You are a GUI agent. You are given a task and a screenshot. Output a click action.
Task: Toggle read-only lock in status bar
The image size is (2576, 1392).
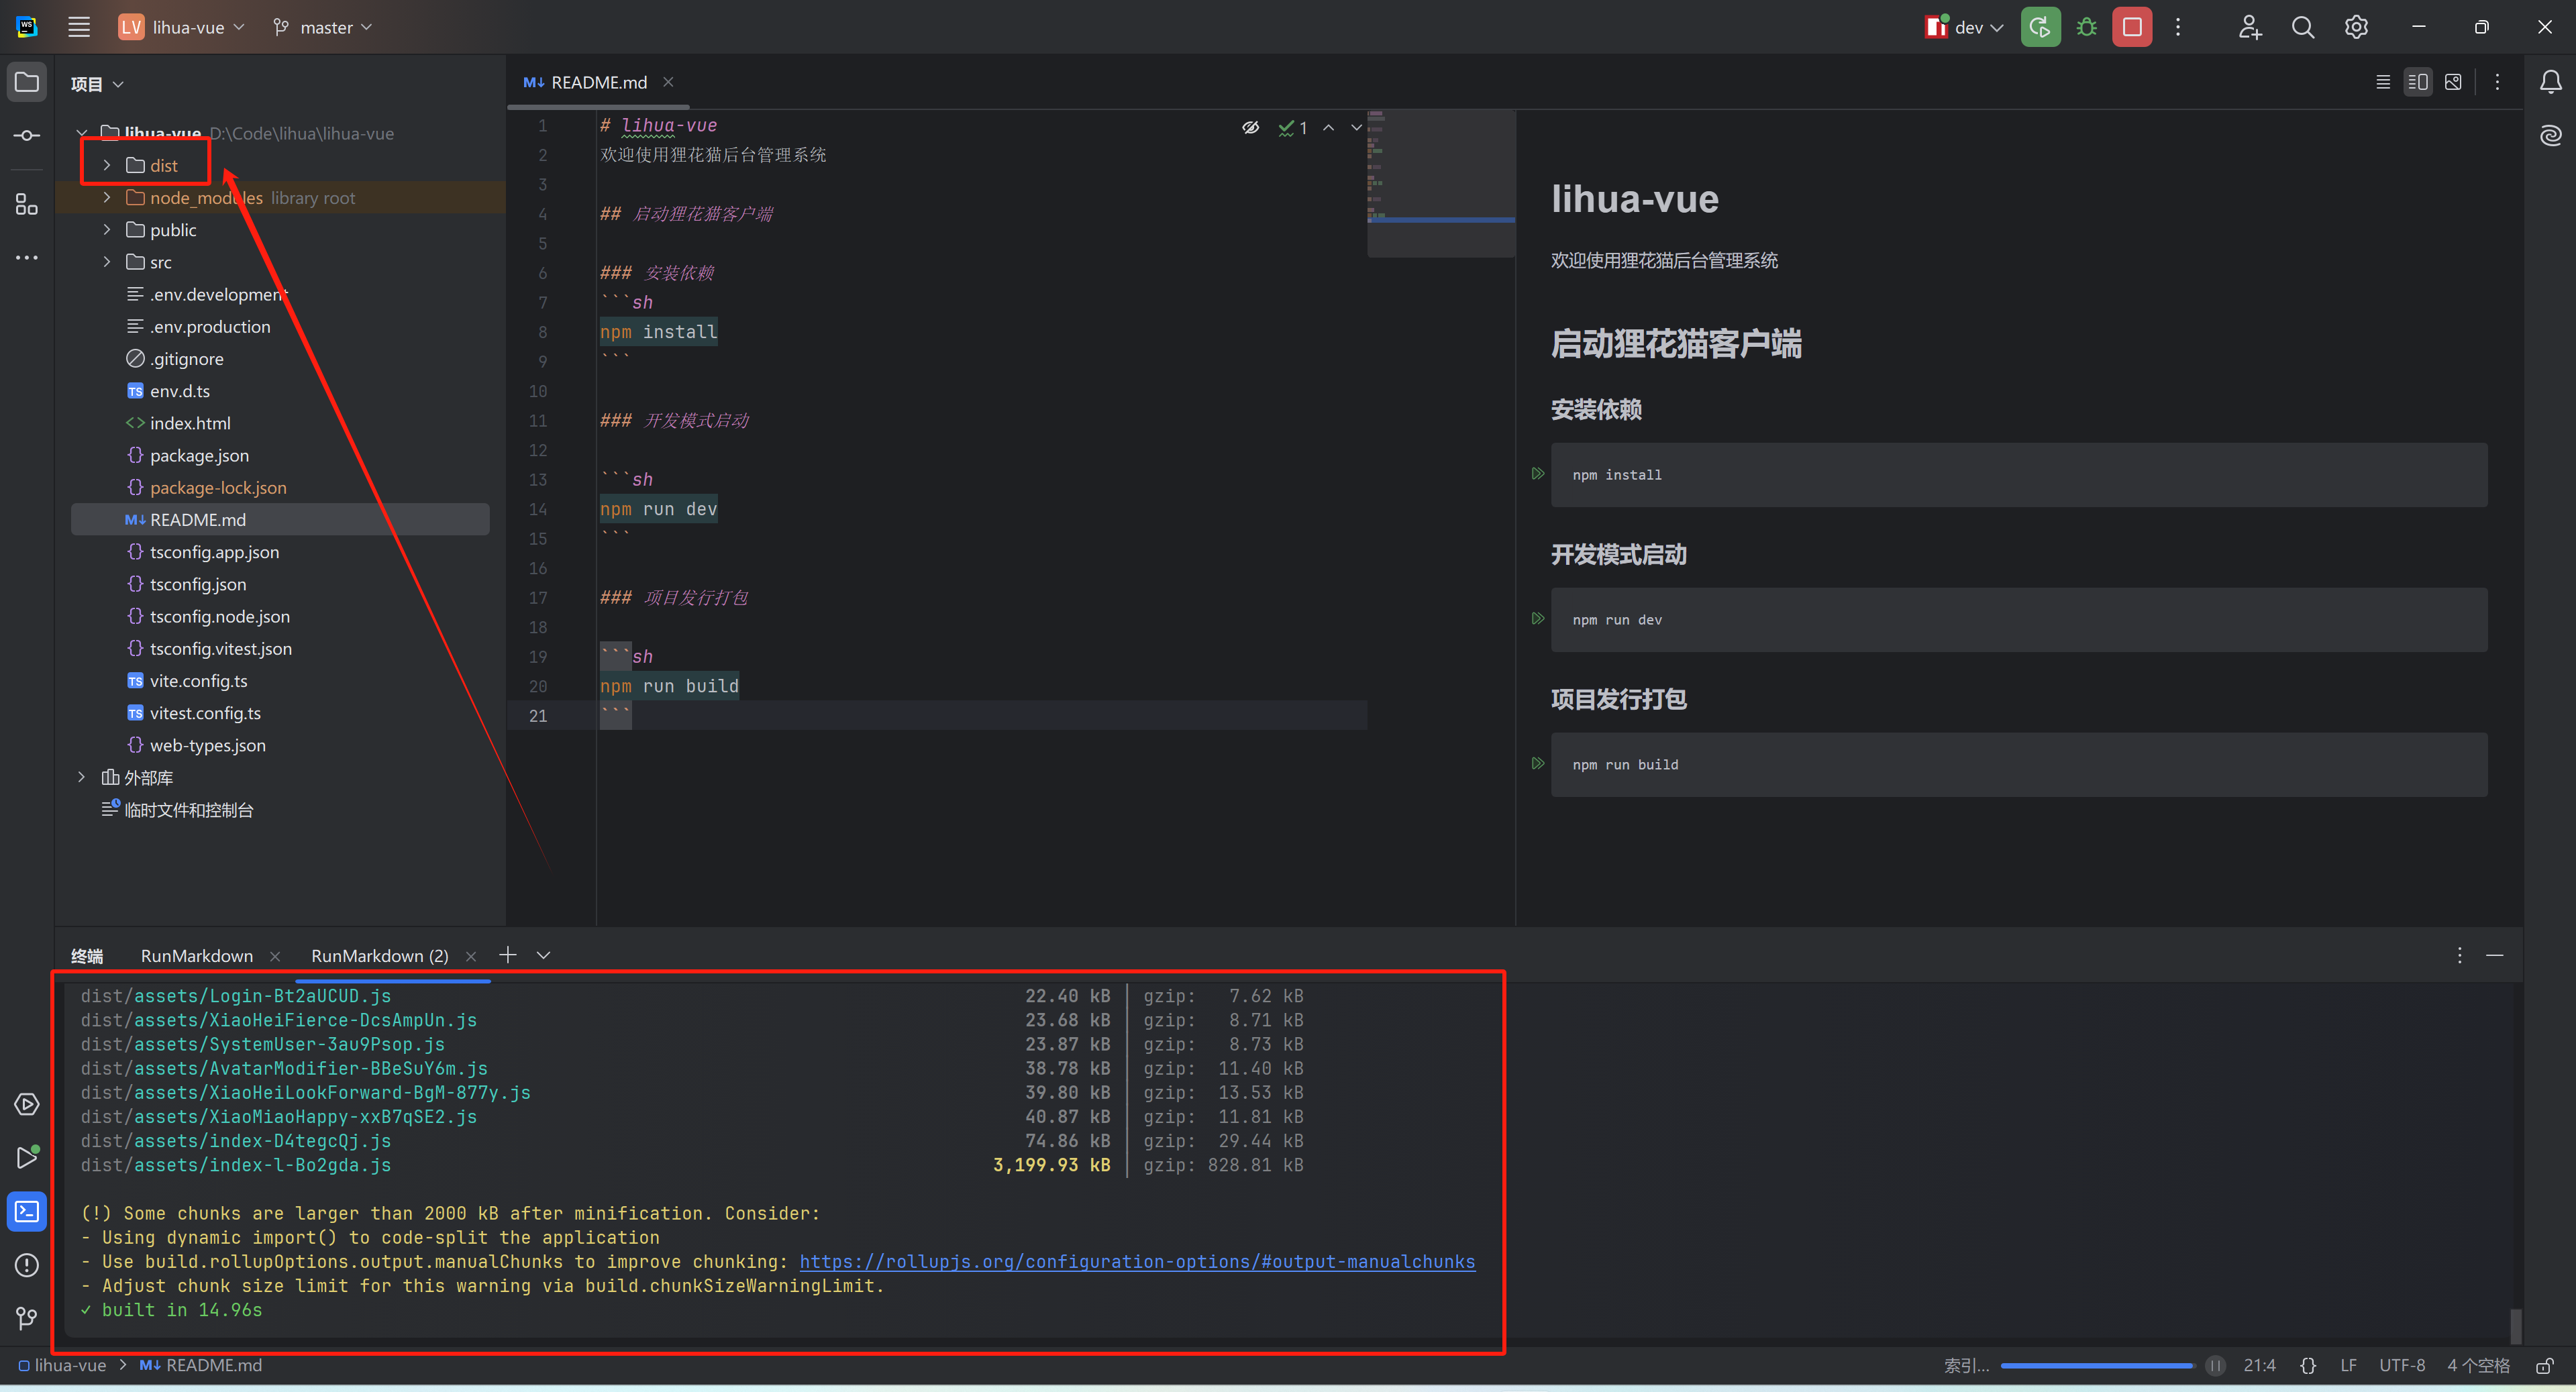pyautogui.click(x=2545, y=1366)
